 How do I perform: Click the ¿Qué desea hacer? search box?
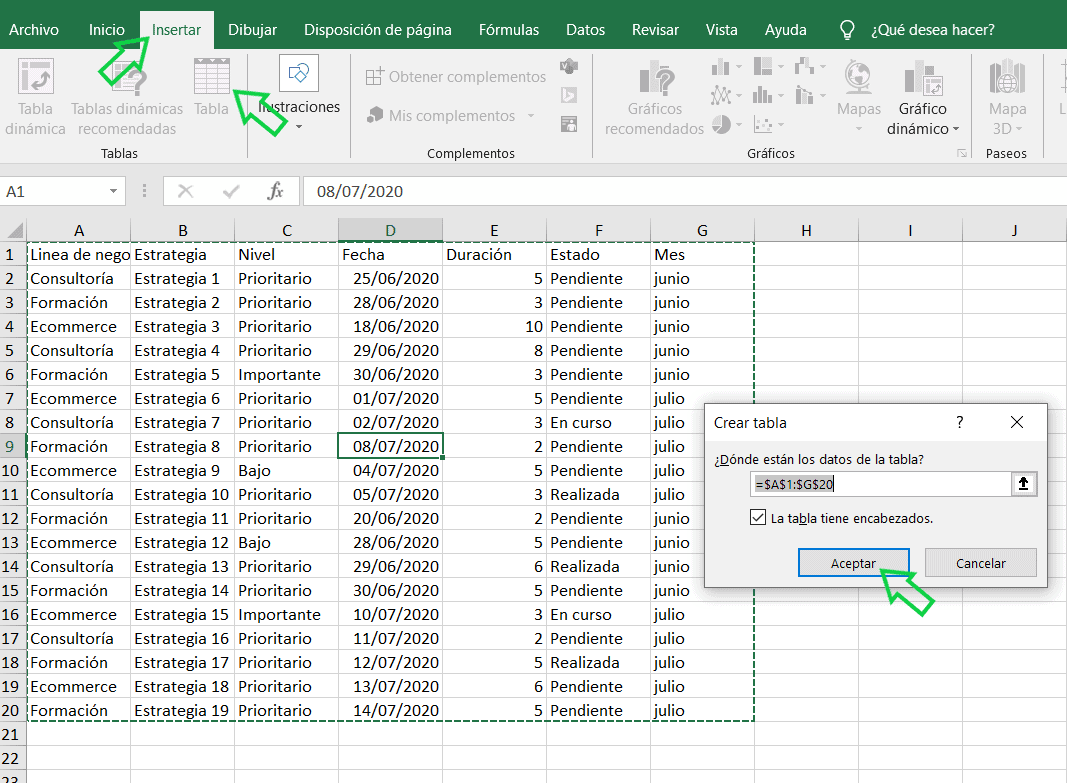click(x=933, y=30)
